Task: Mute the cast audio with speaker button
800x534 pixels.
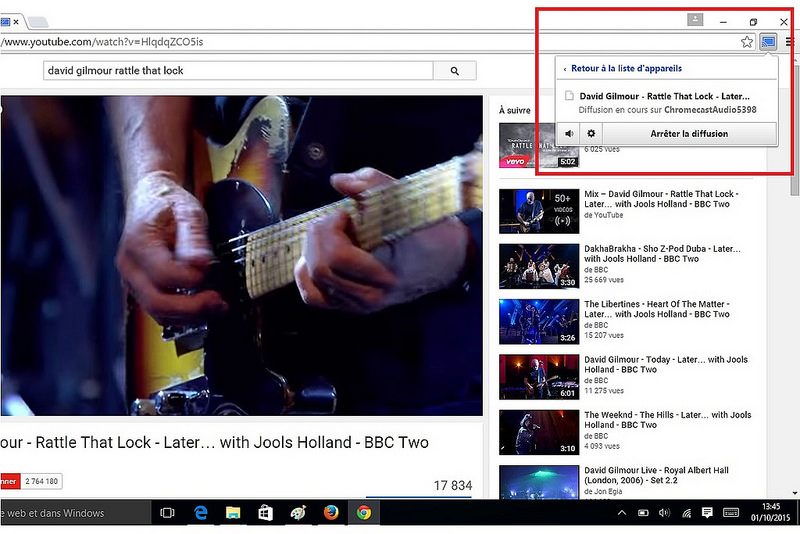Action: (x=569, y=133)
